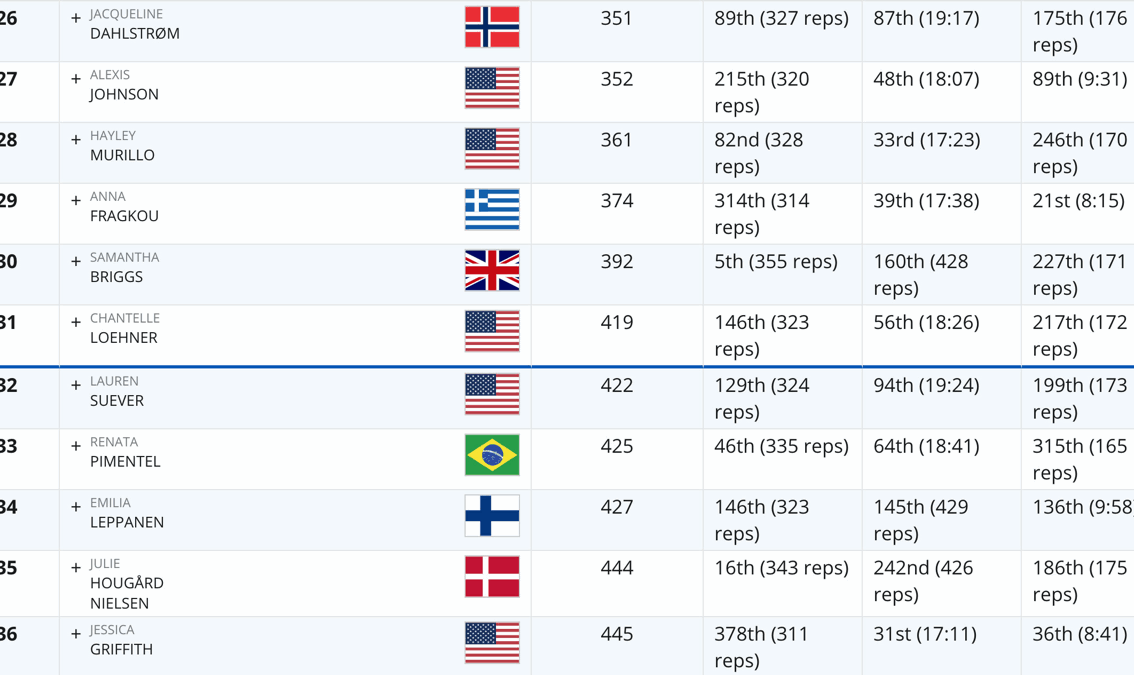Expand Hayley Murillo's athlete details
The width and height of the screenshot is (1134, 675).
pyautogui.click(x=76, y=140)
